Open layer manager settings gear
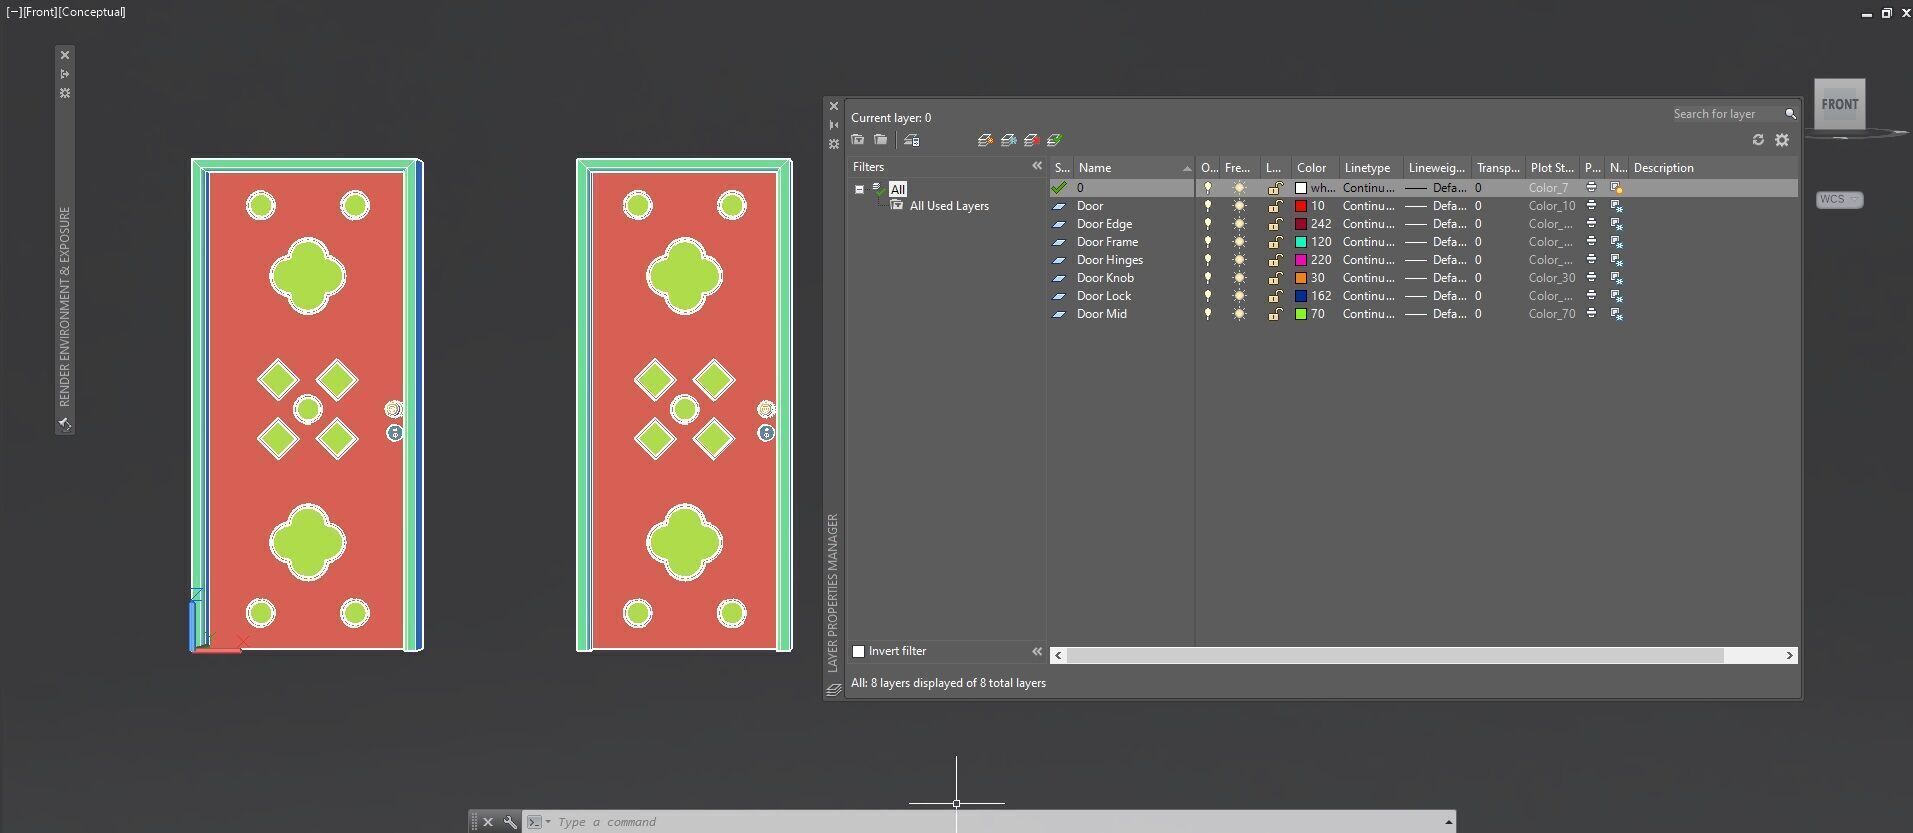Screen dimensions: 1913x833 click(1782, 140)
